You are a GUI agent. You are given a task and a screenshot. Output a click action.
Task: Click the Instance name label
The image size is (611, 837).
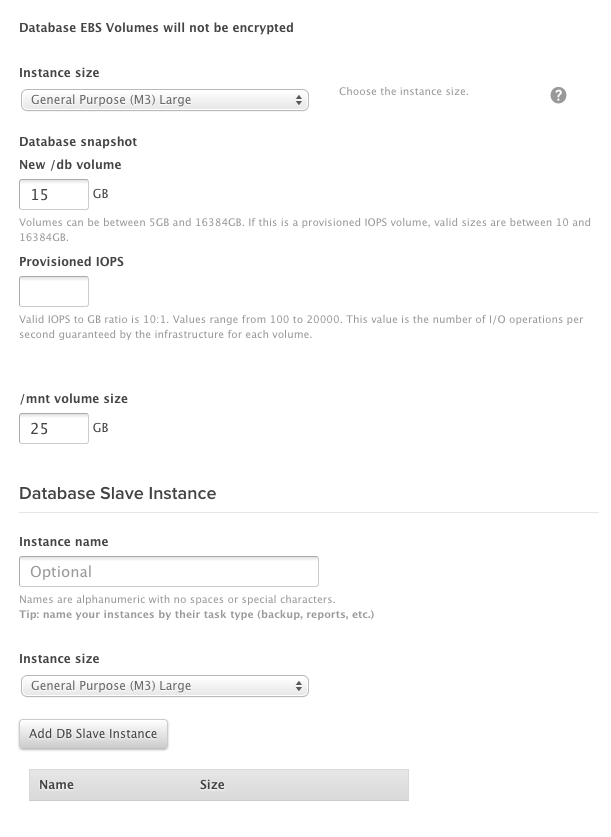64,541
